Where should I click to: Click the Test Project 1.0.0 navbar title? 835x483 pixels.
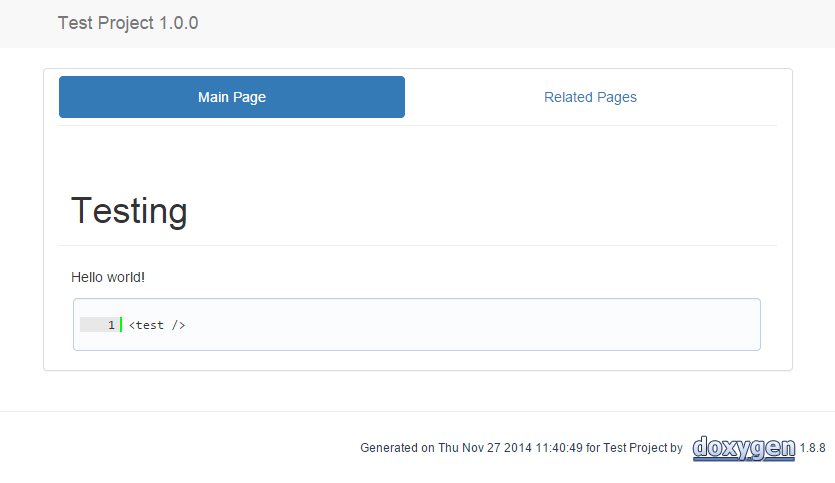128,23
